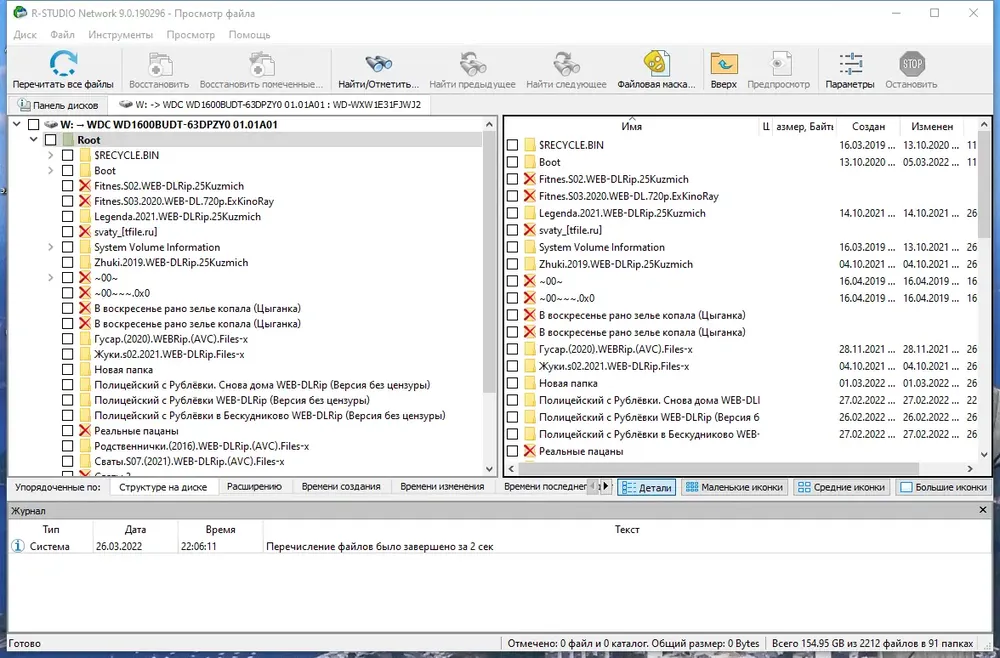Check Новая папка checkbox in right list
This screenshot has height=658, width=1000.
click(512, 383)
